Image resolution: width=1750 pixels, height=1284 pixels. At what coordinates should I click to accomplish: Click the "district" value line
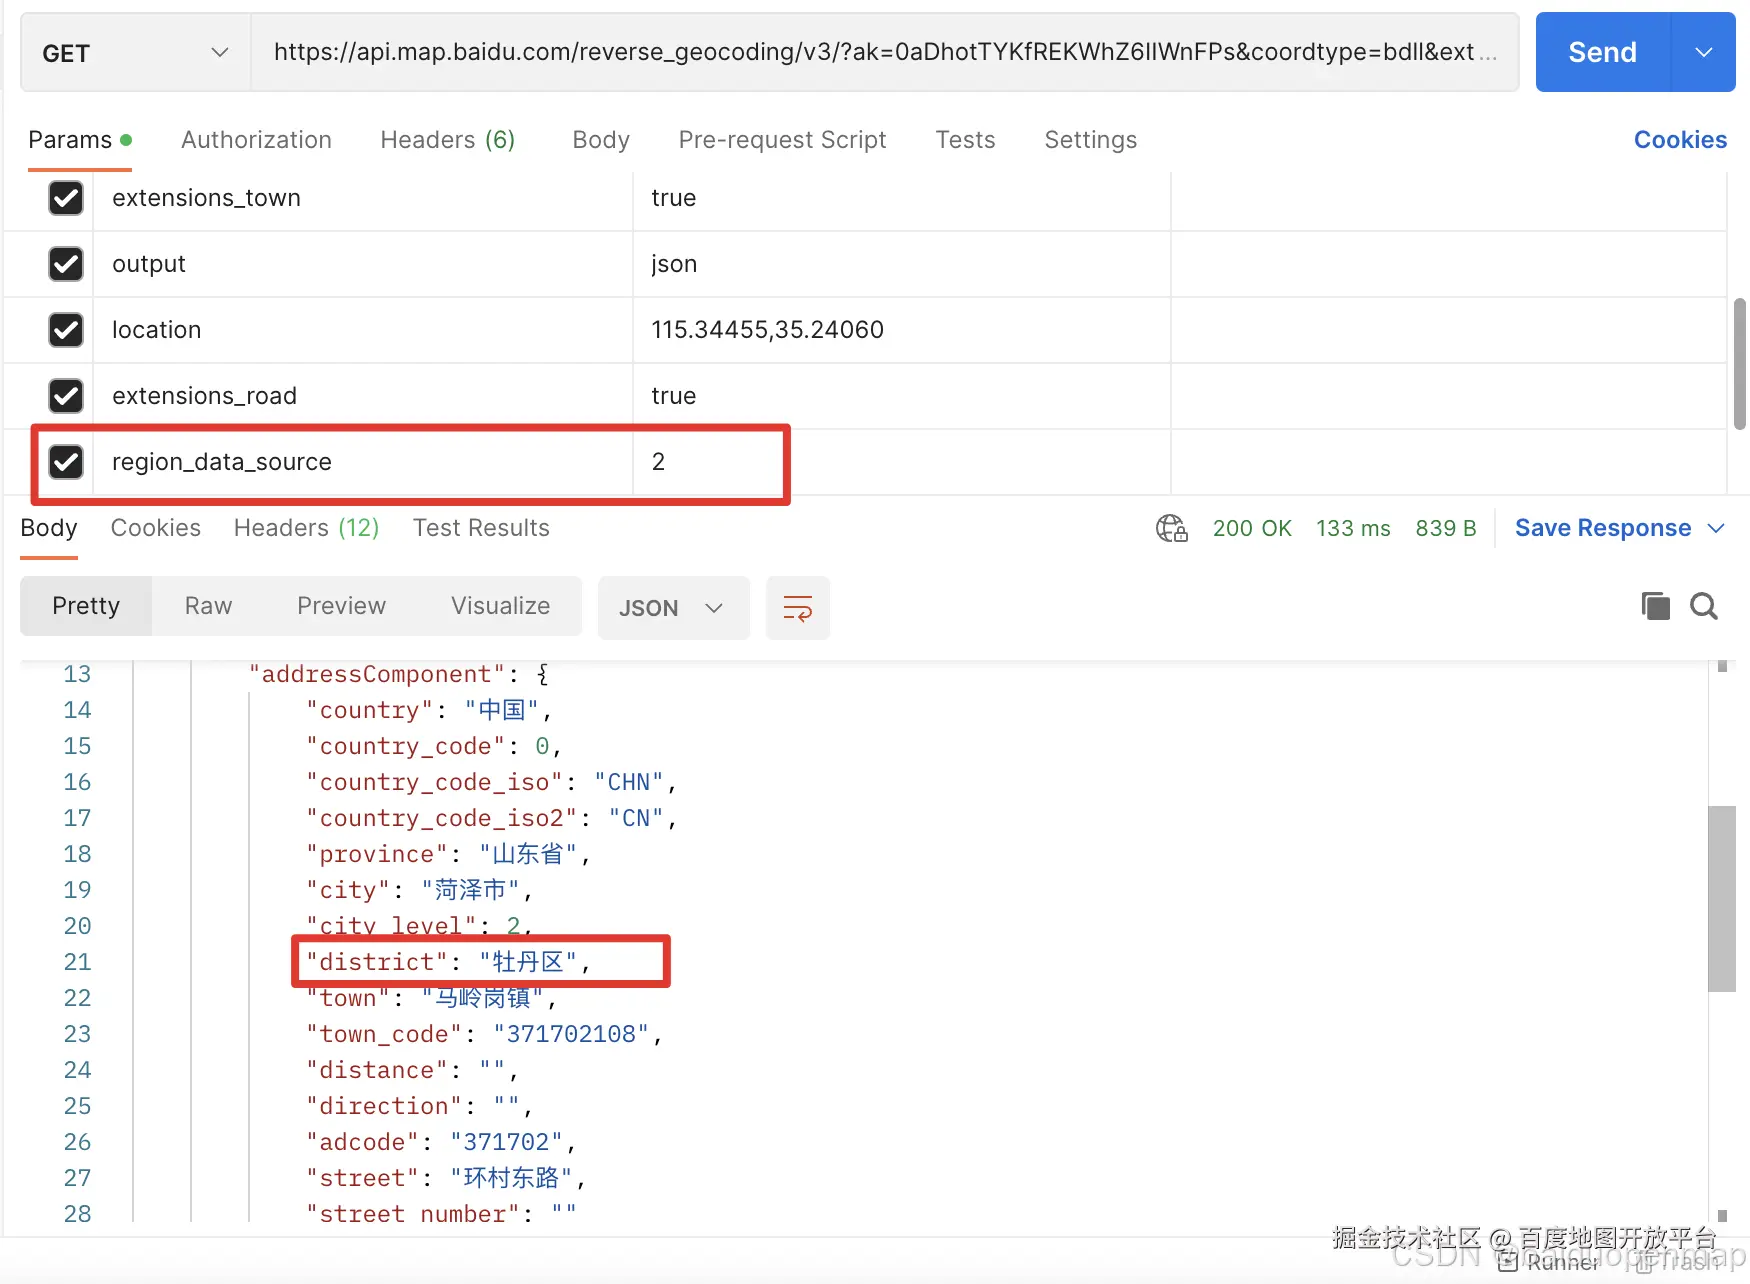[x=448, y=962]
